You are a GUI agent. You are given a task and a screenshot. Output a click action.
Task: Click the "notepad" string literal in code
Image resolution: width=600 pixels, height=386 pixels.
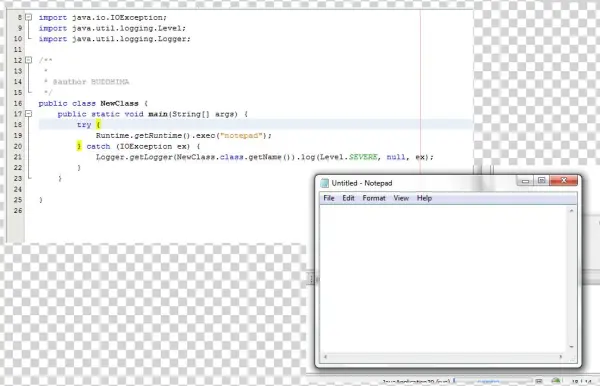pyautogui.click(x=241, y=135)
